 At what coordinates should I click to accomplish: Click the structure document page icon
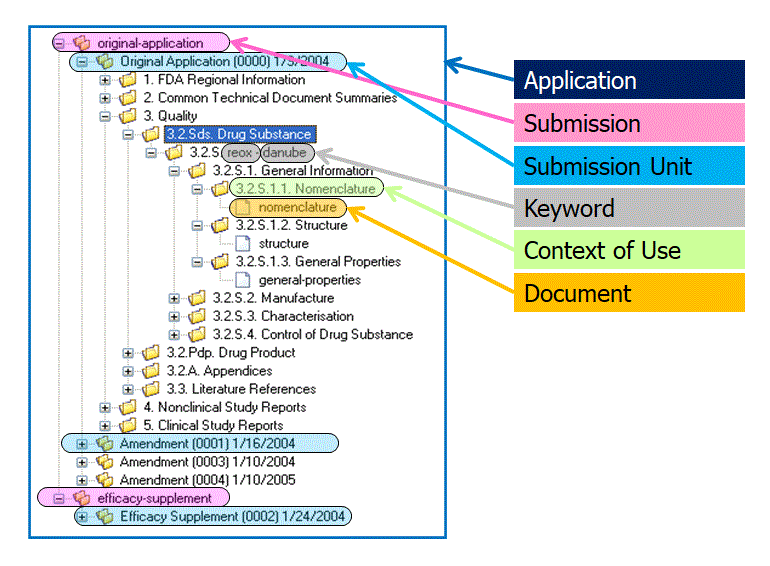pyautogui.click(x=242, y=243)
